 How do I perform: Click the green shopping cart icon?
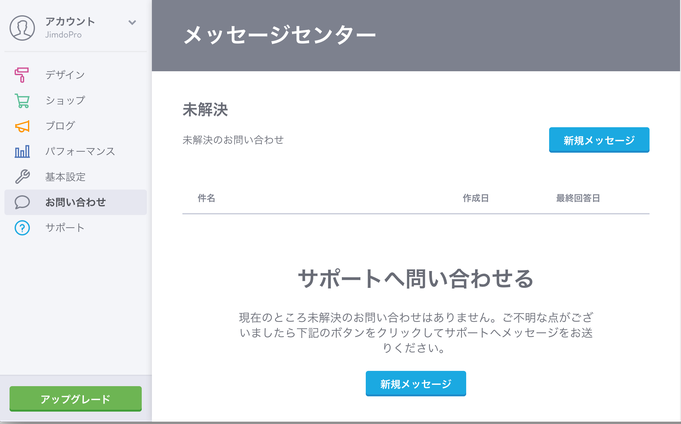coord(22,100)
